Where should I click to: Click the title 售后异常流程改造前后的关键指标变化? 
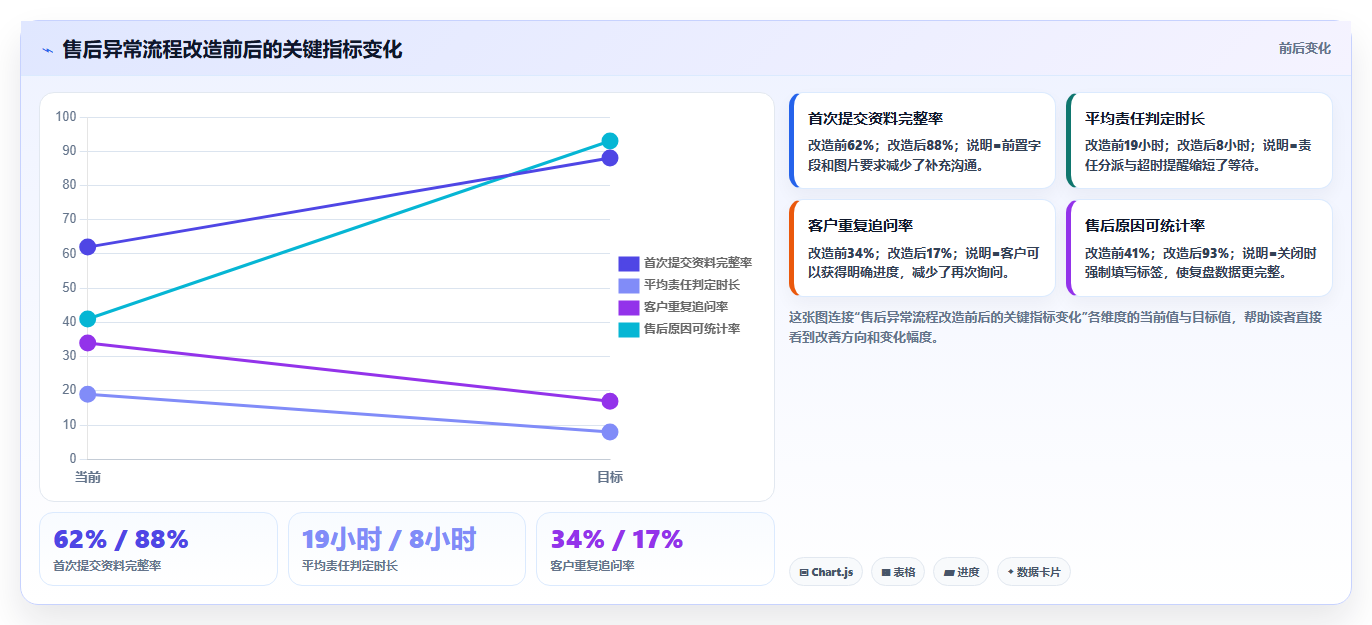[232, 49]
